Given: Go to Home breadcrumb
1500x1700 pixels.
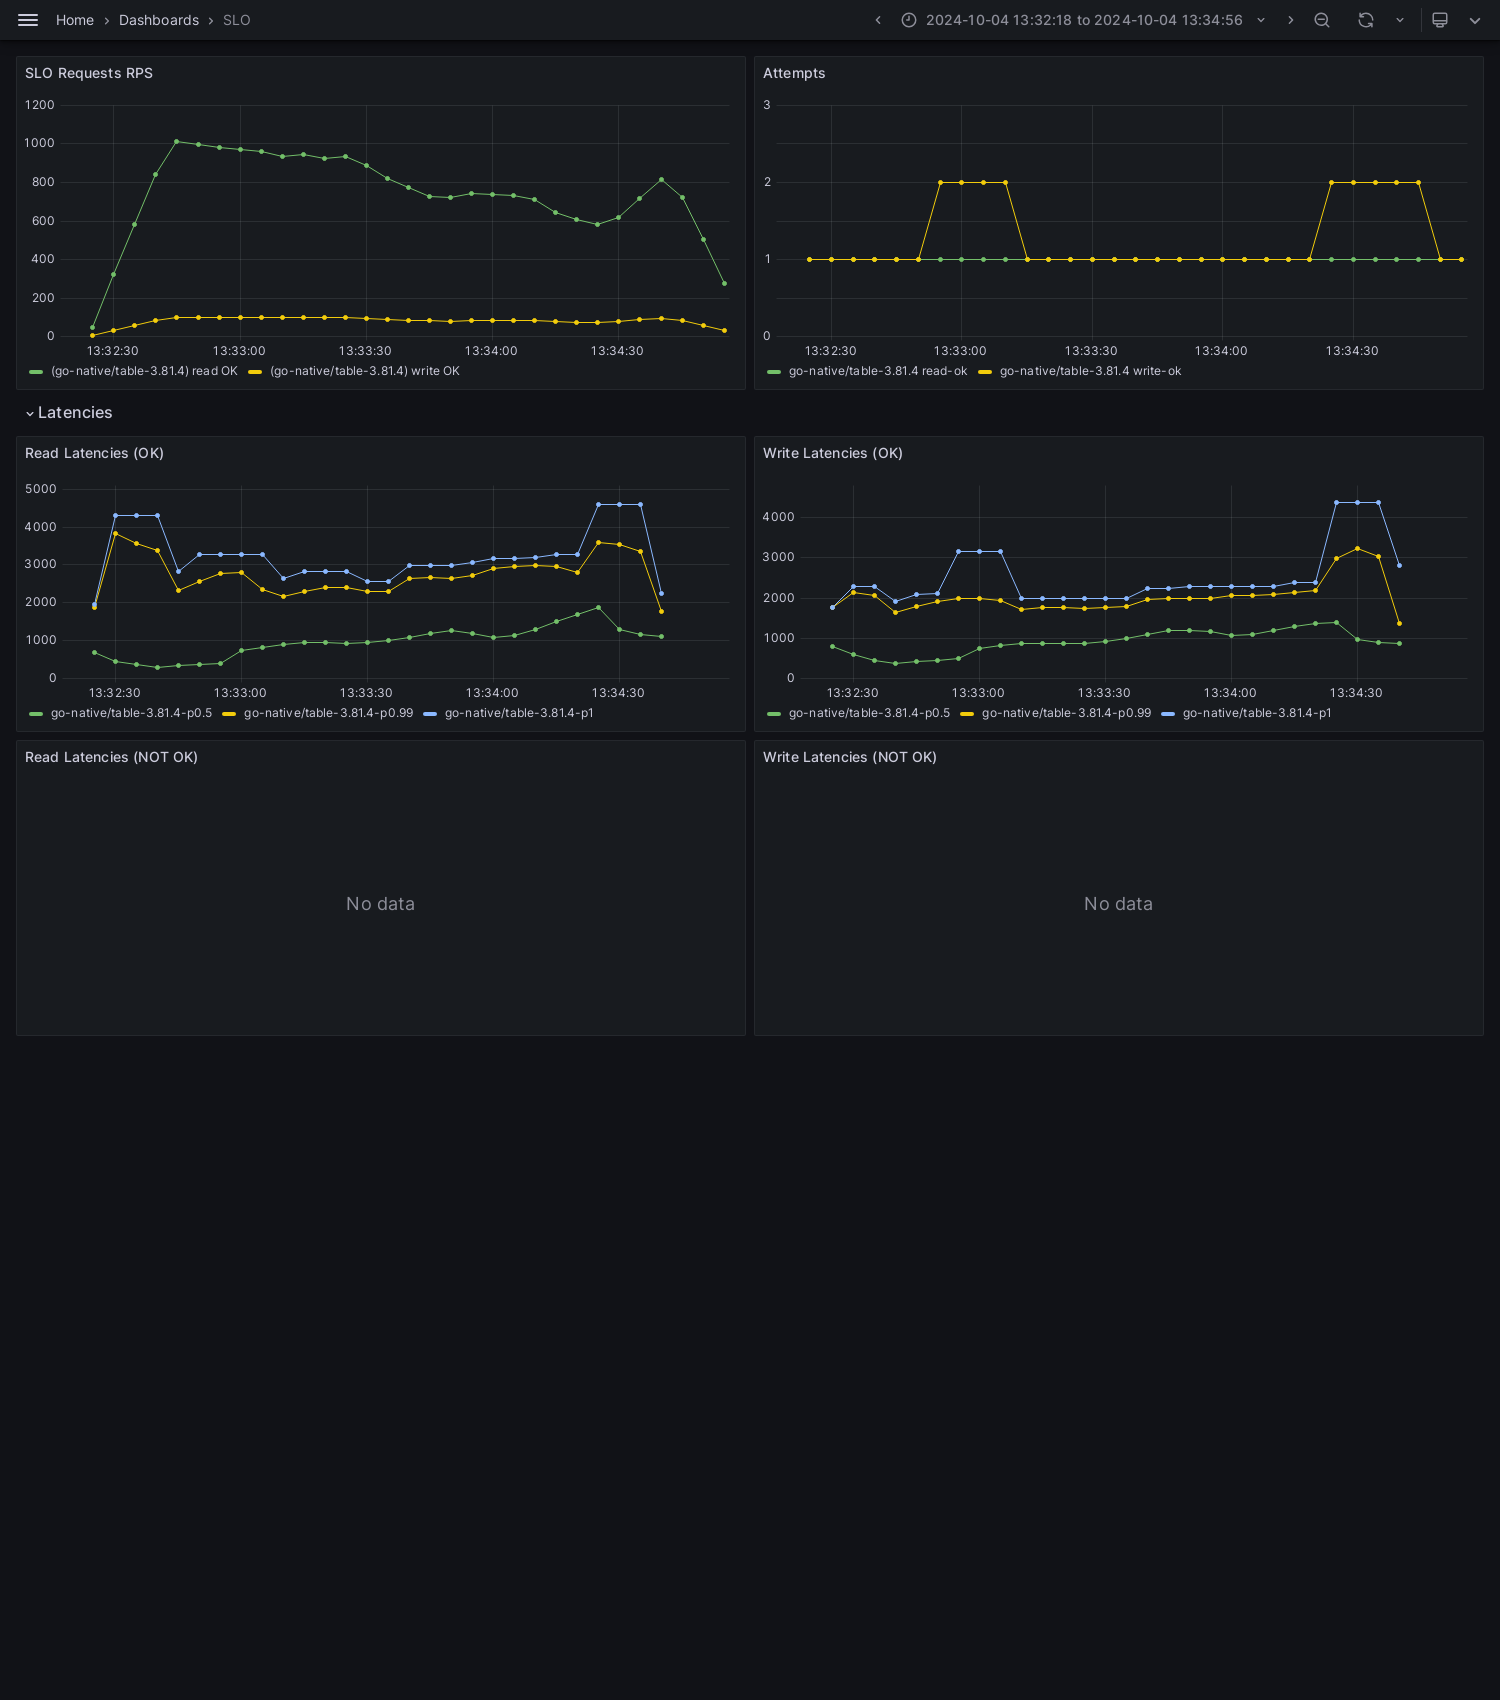Looking at the screenshot, I should coord(75,20).
